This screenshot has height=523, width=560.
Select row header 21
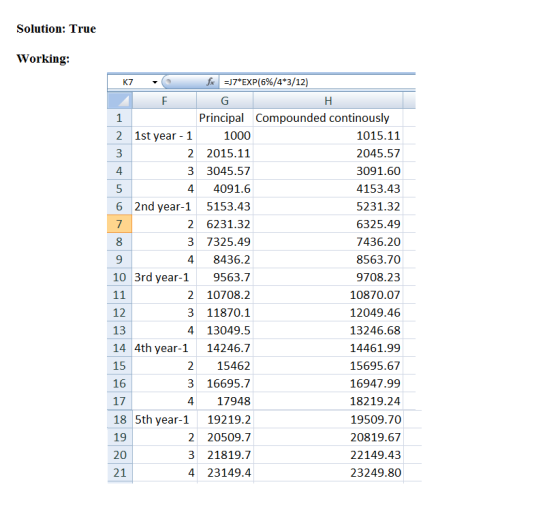pyautogui.click(x=120, y=473)
